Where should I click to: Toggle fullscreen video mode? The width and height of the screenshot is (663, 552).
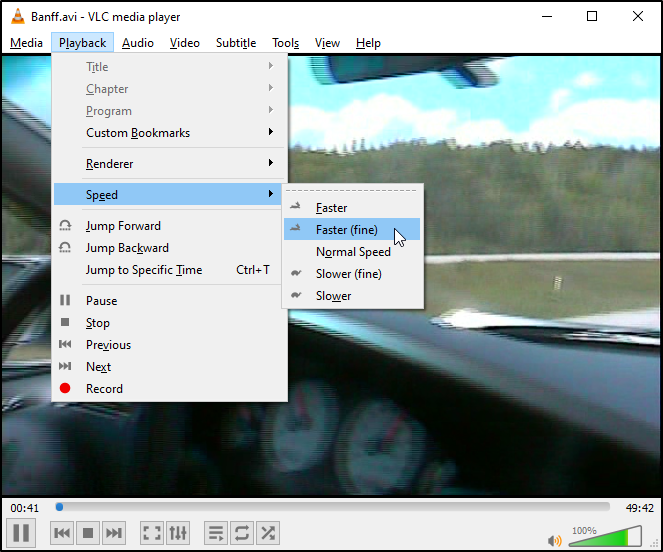pos(152,533)
